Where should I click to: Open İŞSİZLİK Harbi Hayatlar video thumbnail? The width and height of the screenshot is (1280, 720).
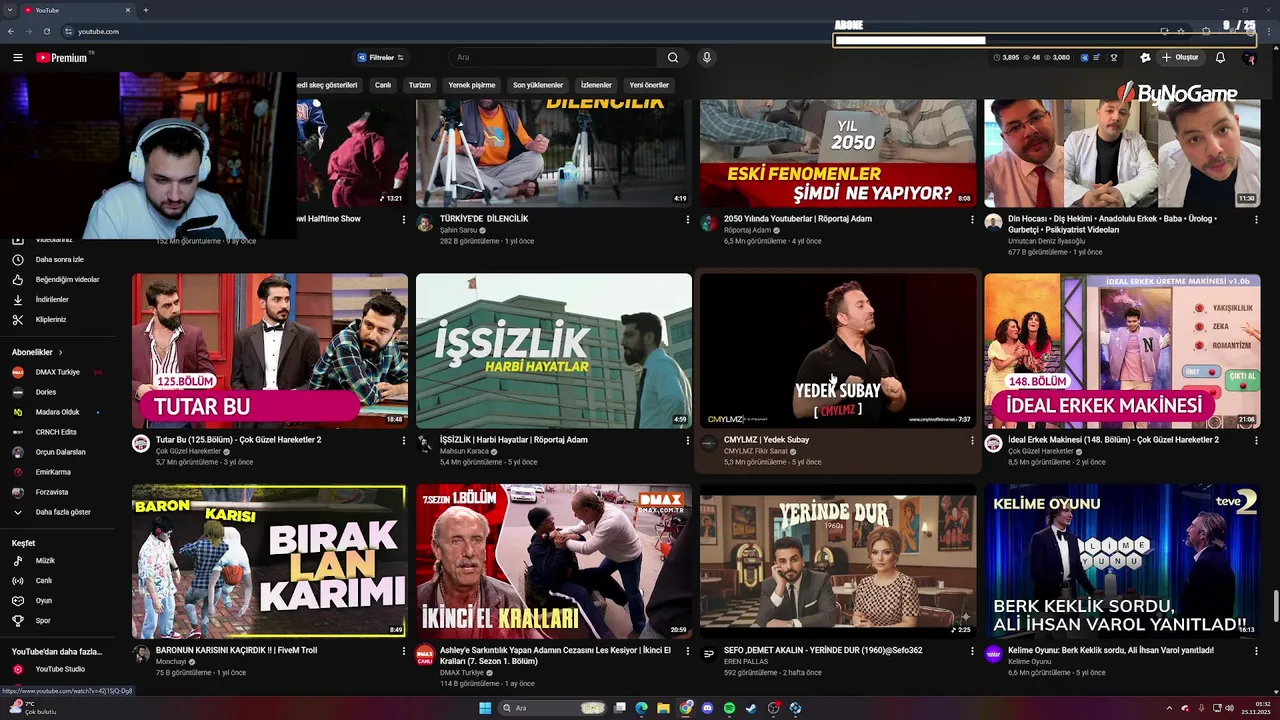pos(554,351)
